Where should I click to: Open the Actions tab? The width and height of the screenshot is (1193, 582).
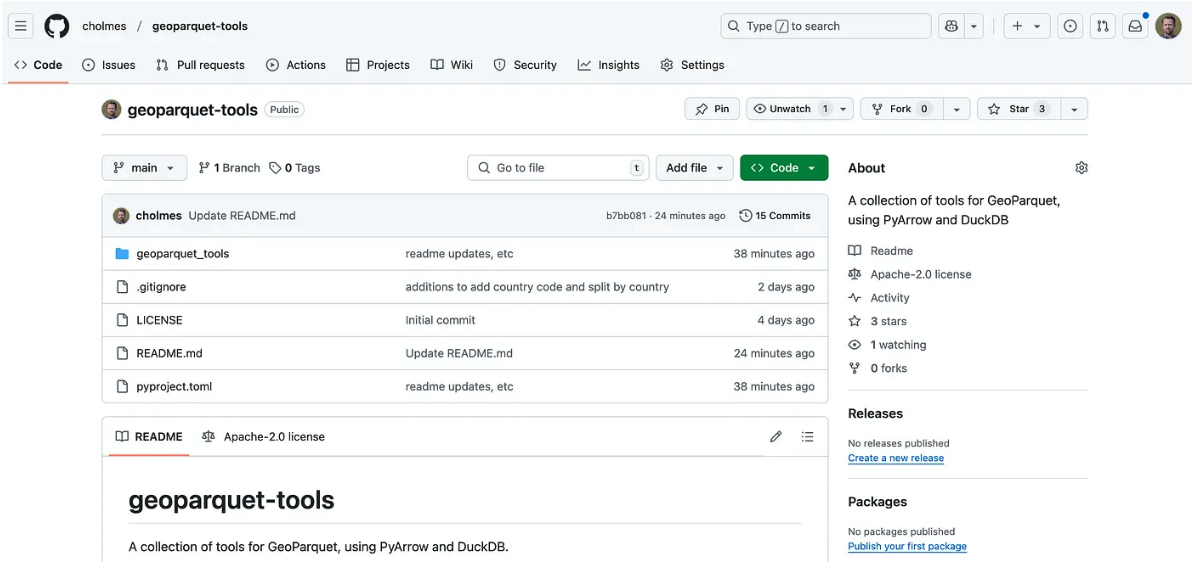click(x=295, y=65)
